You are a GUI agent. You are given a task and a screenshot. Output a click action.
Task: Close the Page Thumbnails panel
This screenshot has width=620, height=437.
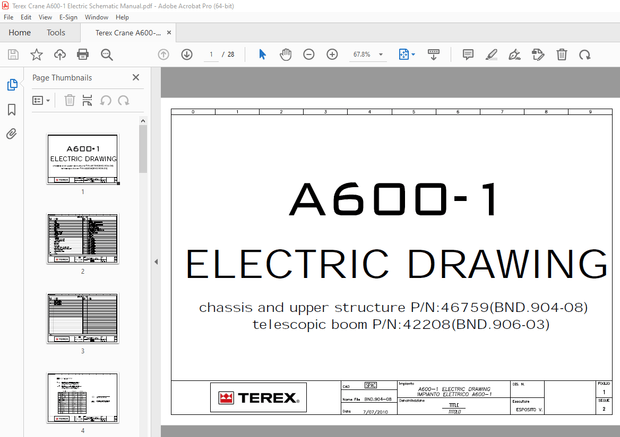click(x=136, y=78)
